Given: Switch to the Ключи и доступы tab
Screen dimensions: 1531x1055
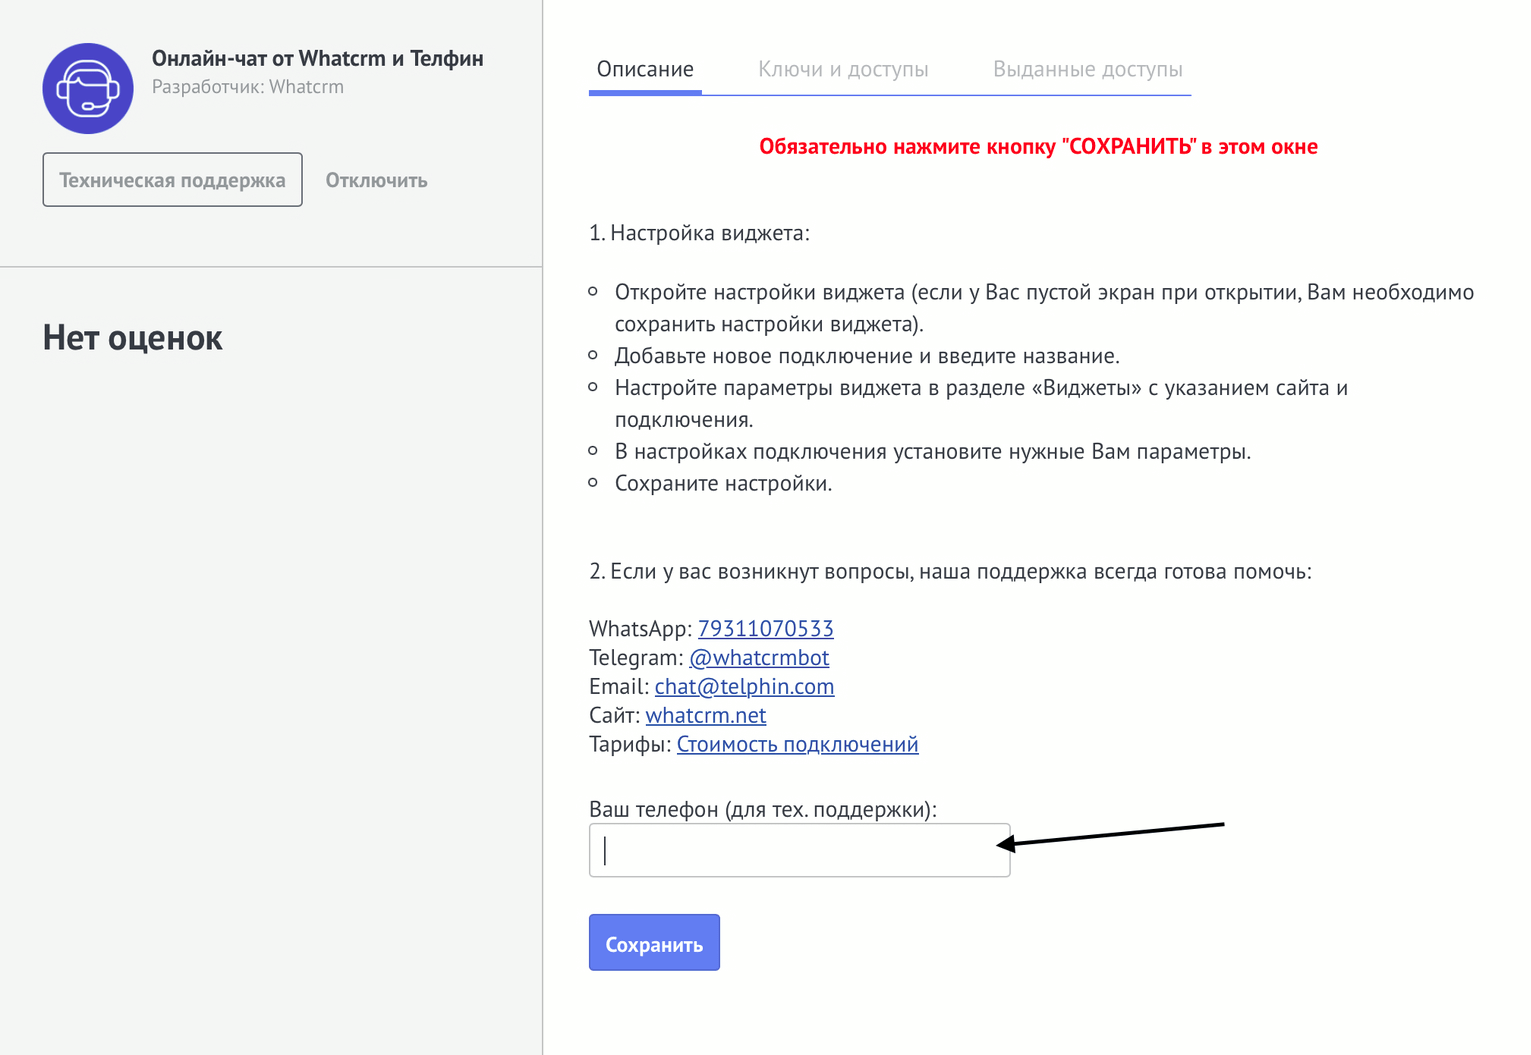Looking at the screenshot, I should pos(843,69).
